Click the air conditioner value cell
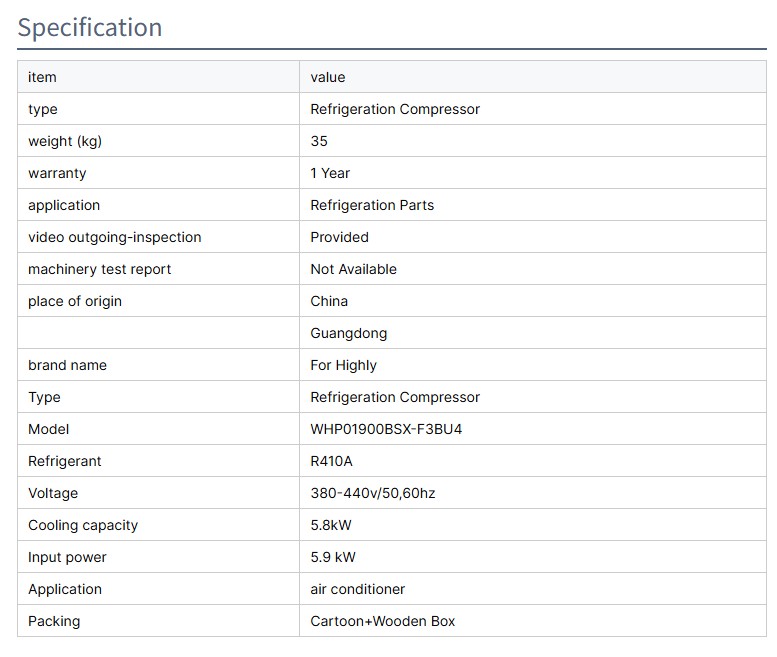Viewport: 777px width, 657px height. click(357, 589)
